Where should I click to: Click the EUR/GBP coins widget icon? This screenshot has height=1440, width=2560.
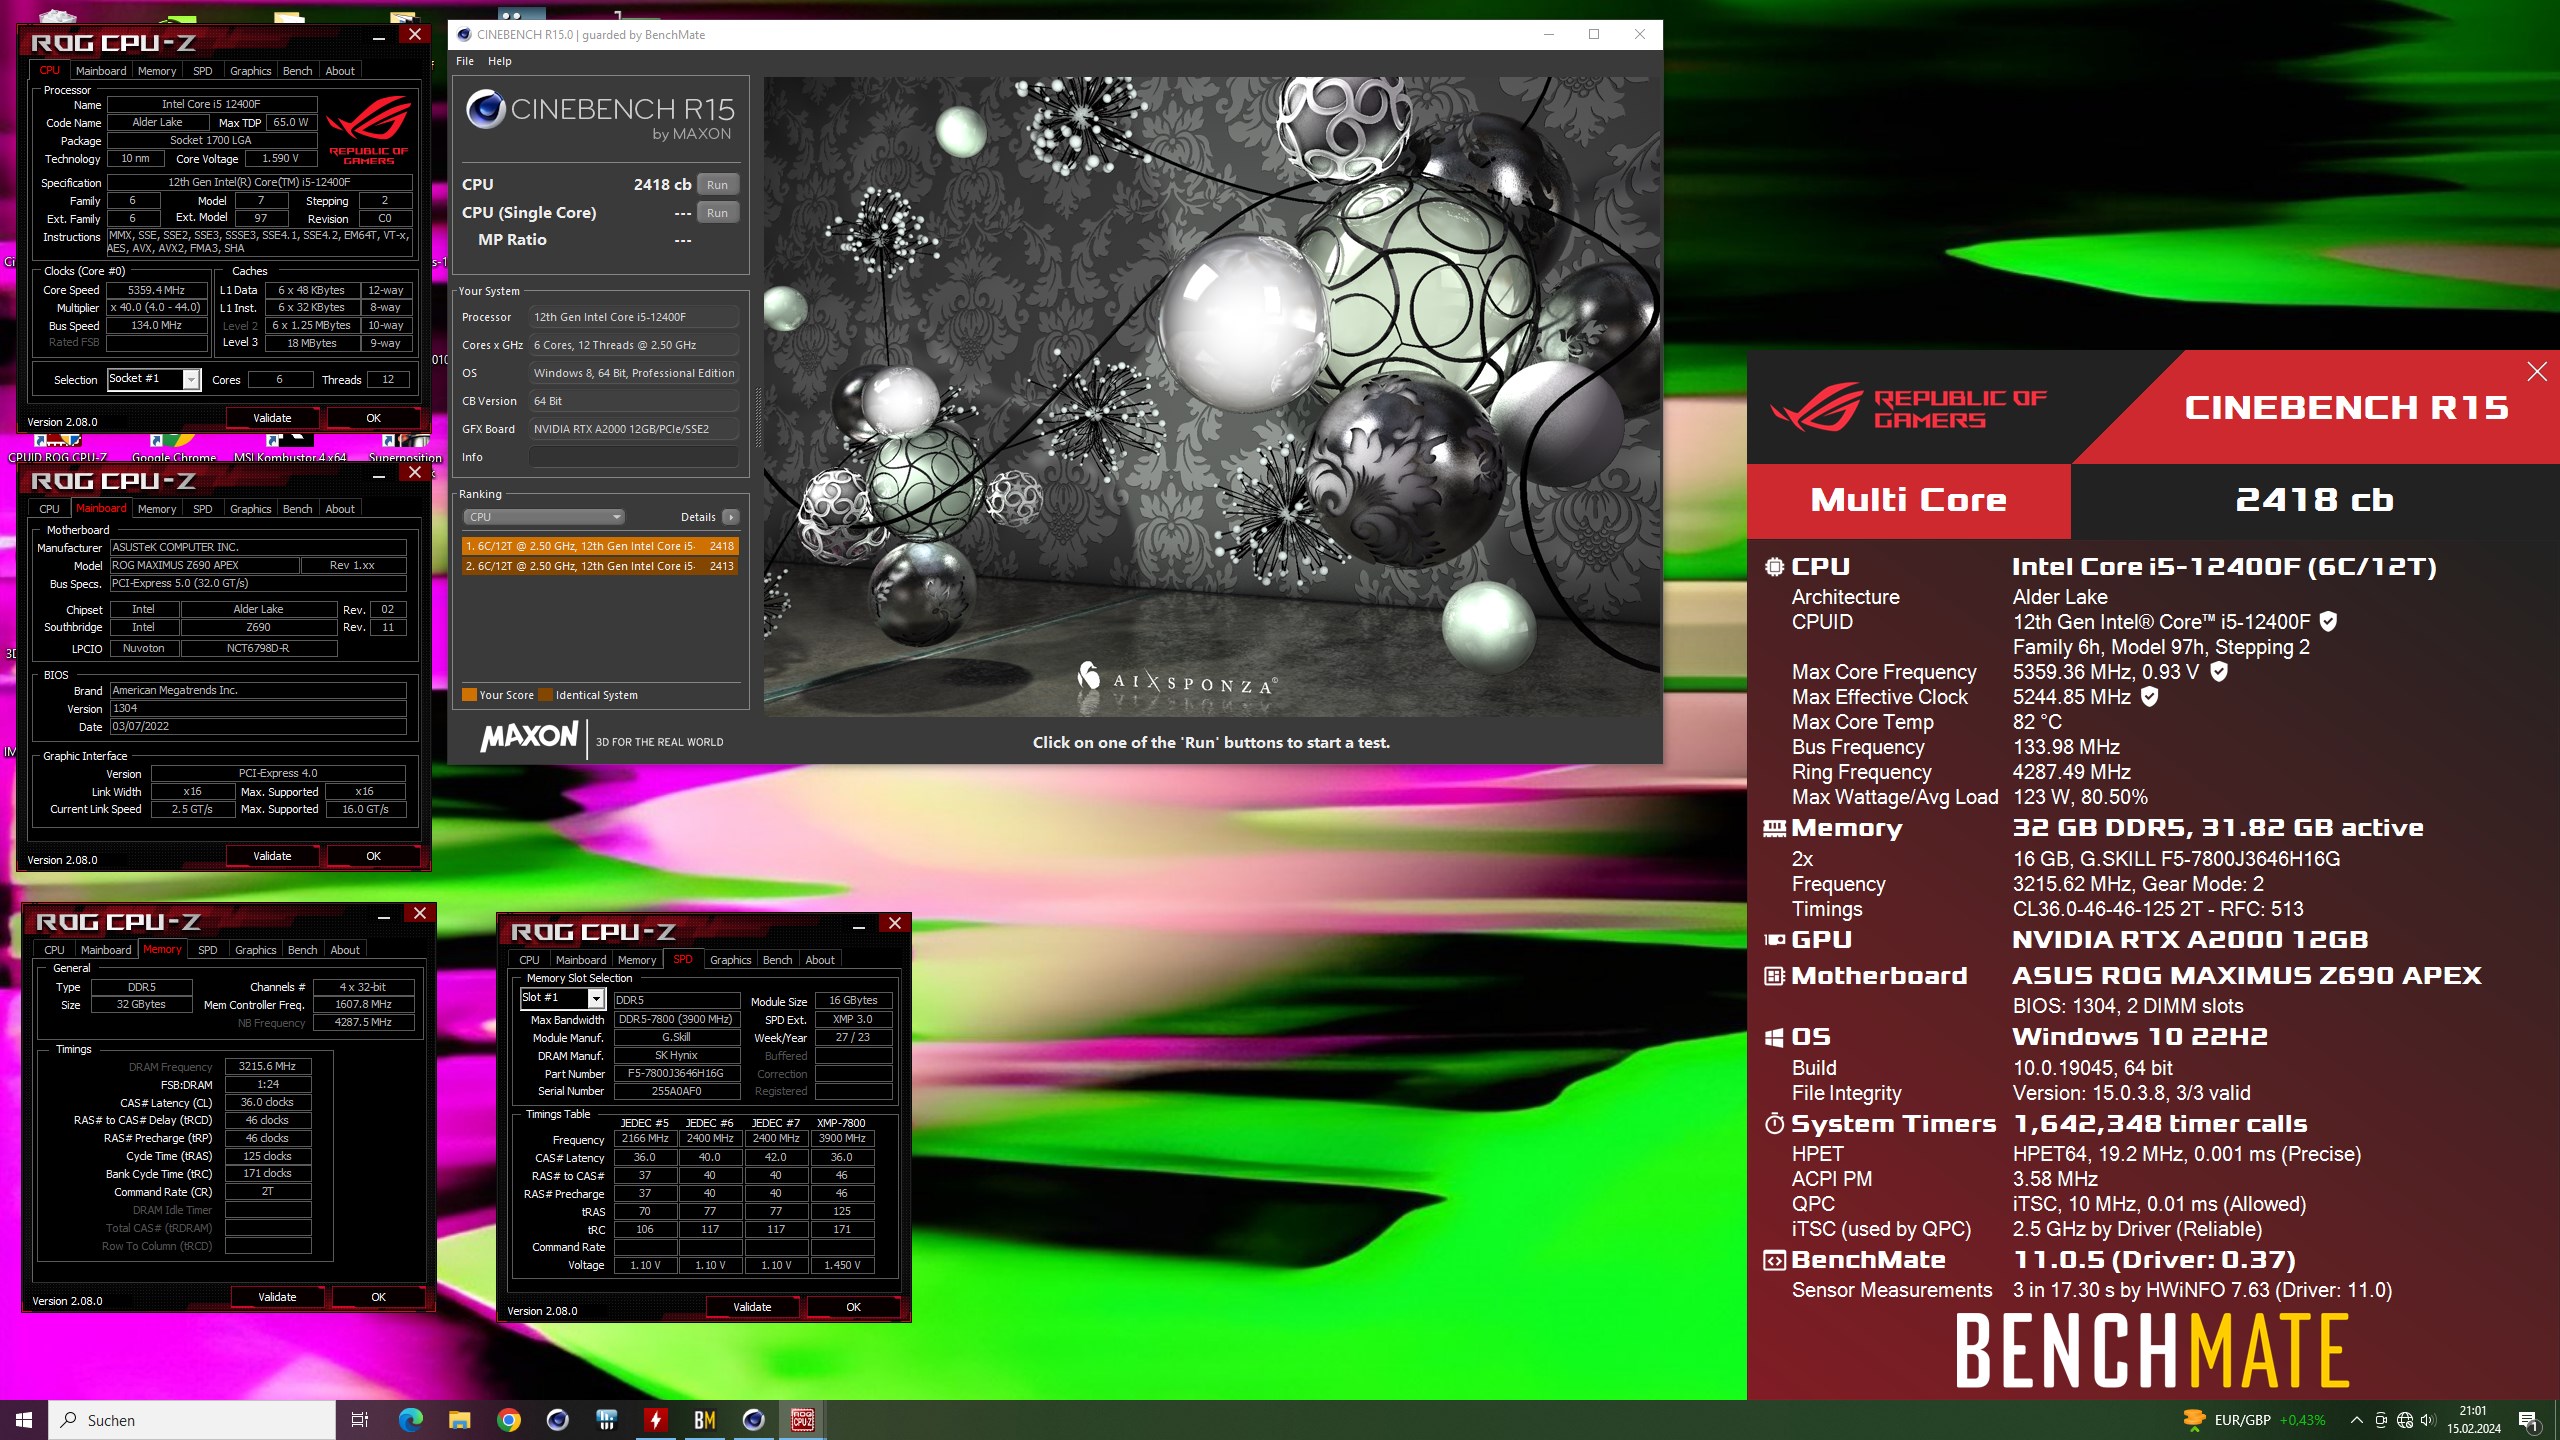(x=2195, y=1419)
